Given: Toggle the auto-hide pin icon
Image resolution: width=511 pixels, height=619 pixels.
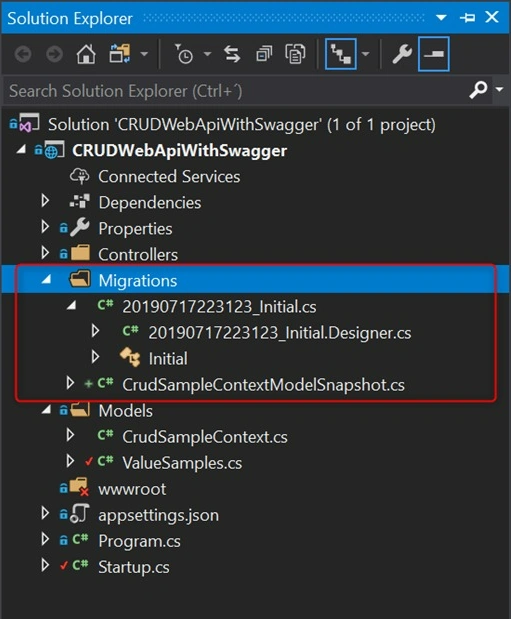Looking at the screenshot, I should (x=468, y=17).
